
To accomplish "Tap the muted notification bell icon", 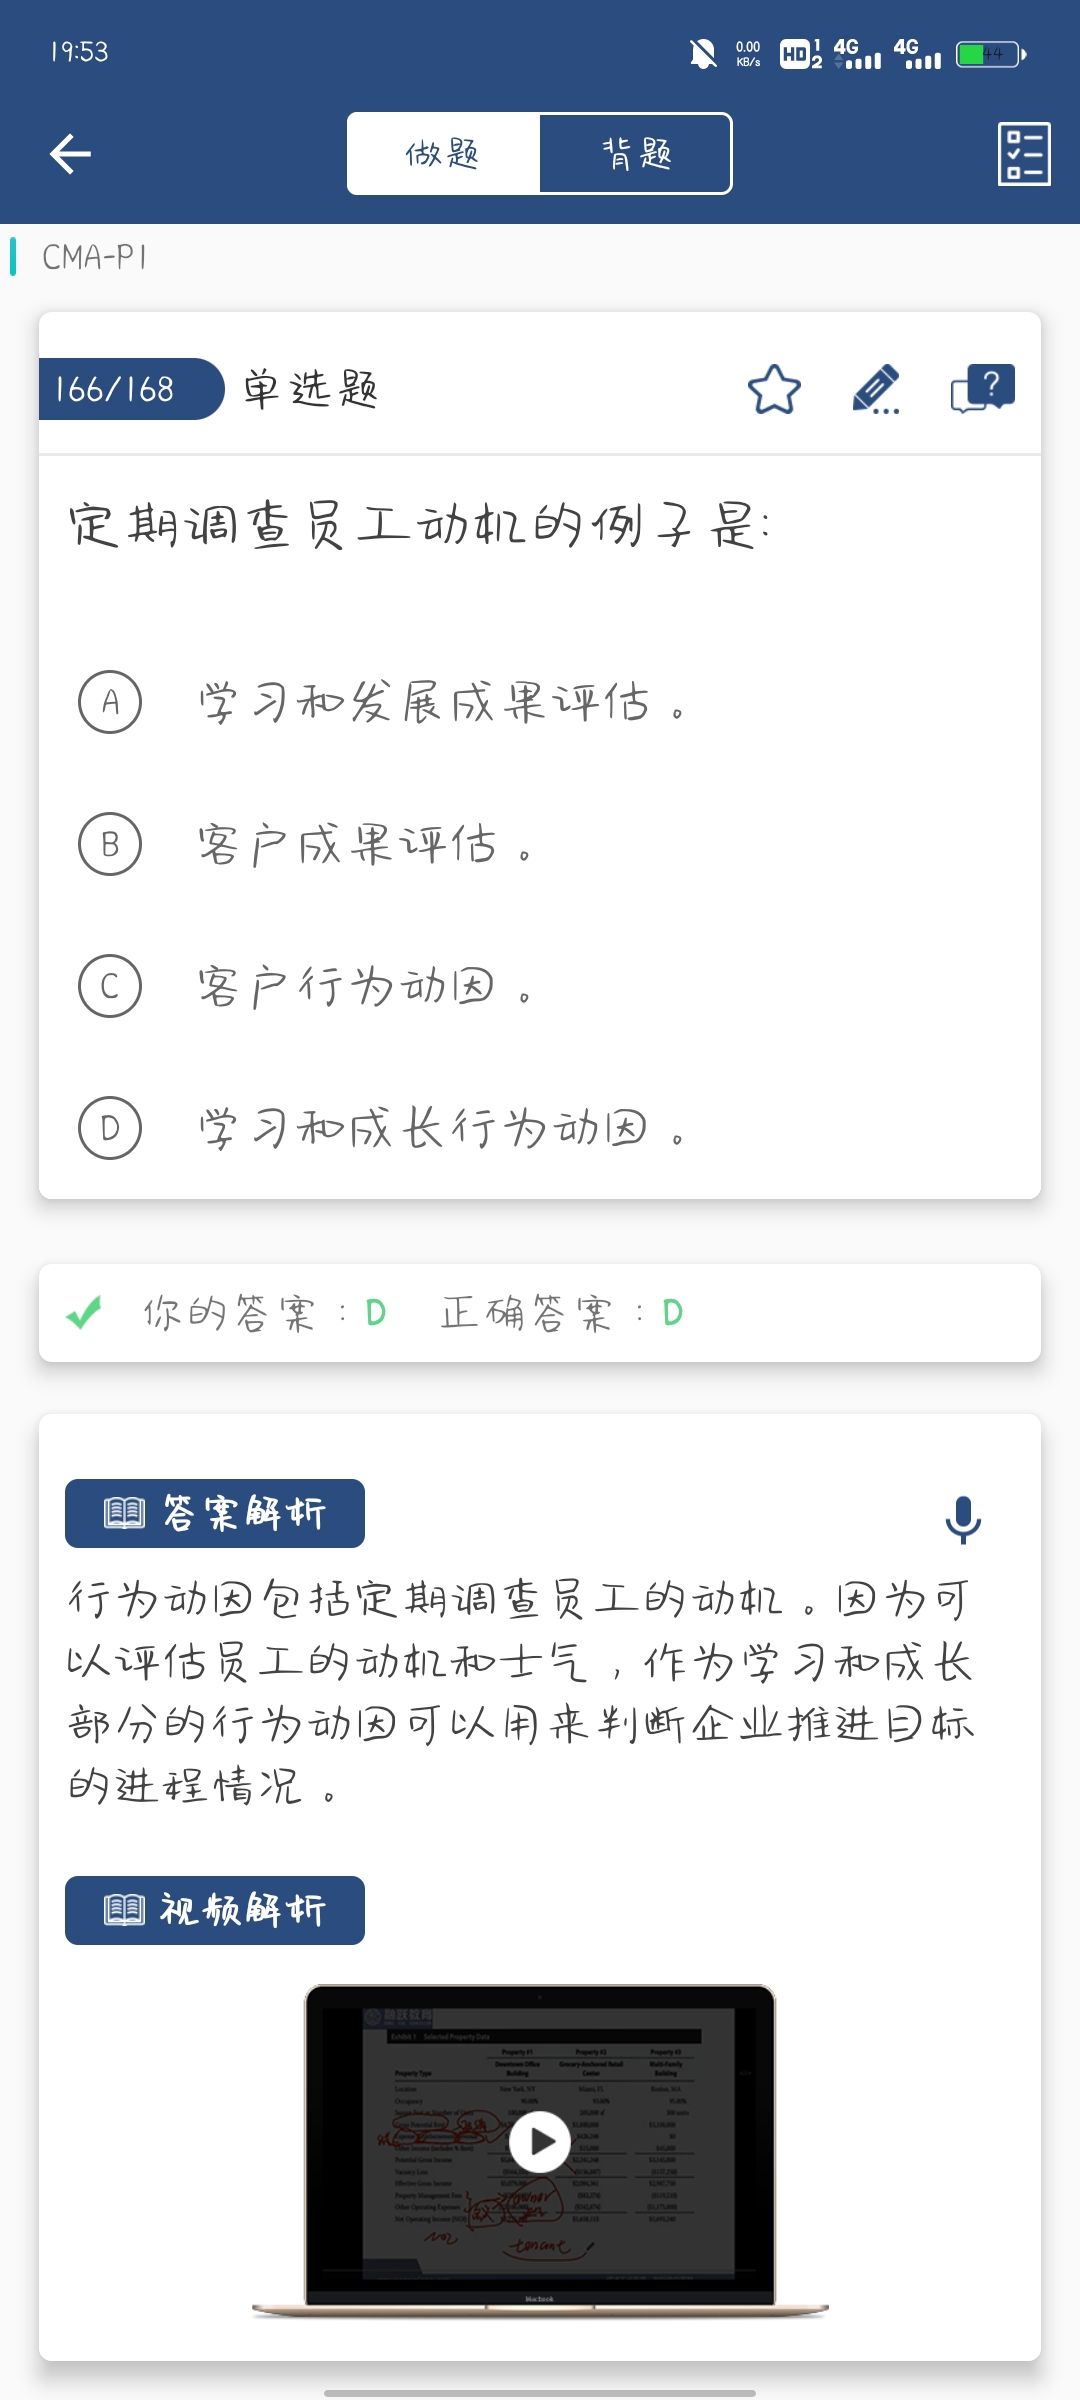I will click(x=703, y=53).
